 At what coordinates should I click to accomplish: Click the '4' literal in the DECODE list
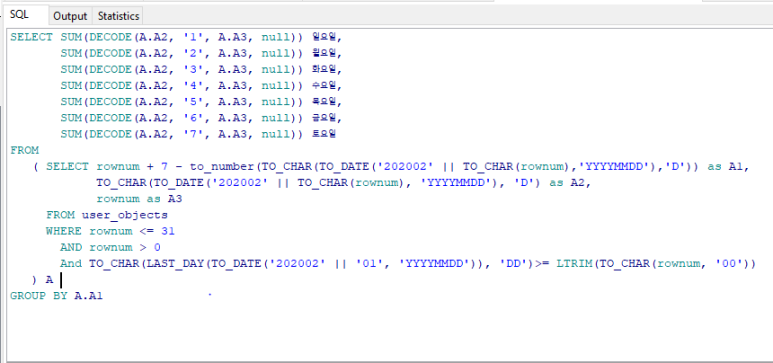pyautogui.click(x=193, y=85)
